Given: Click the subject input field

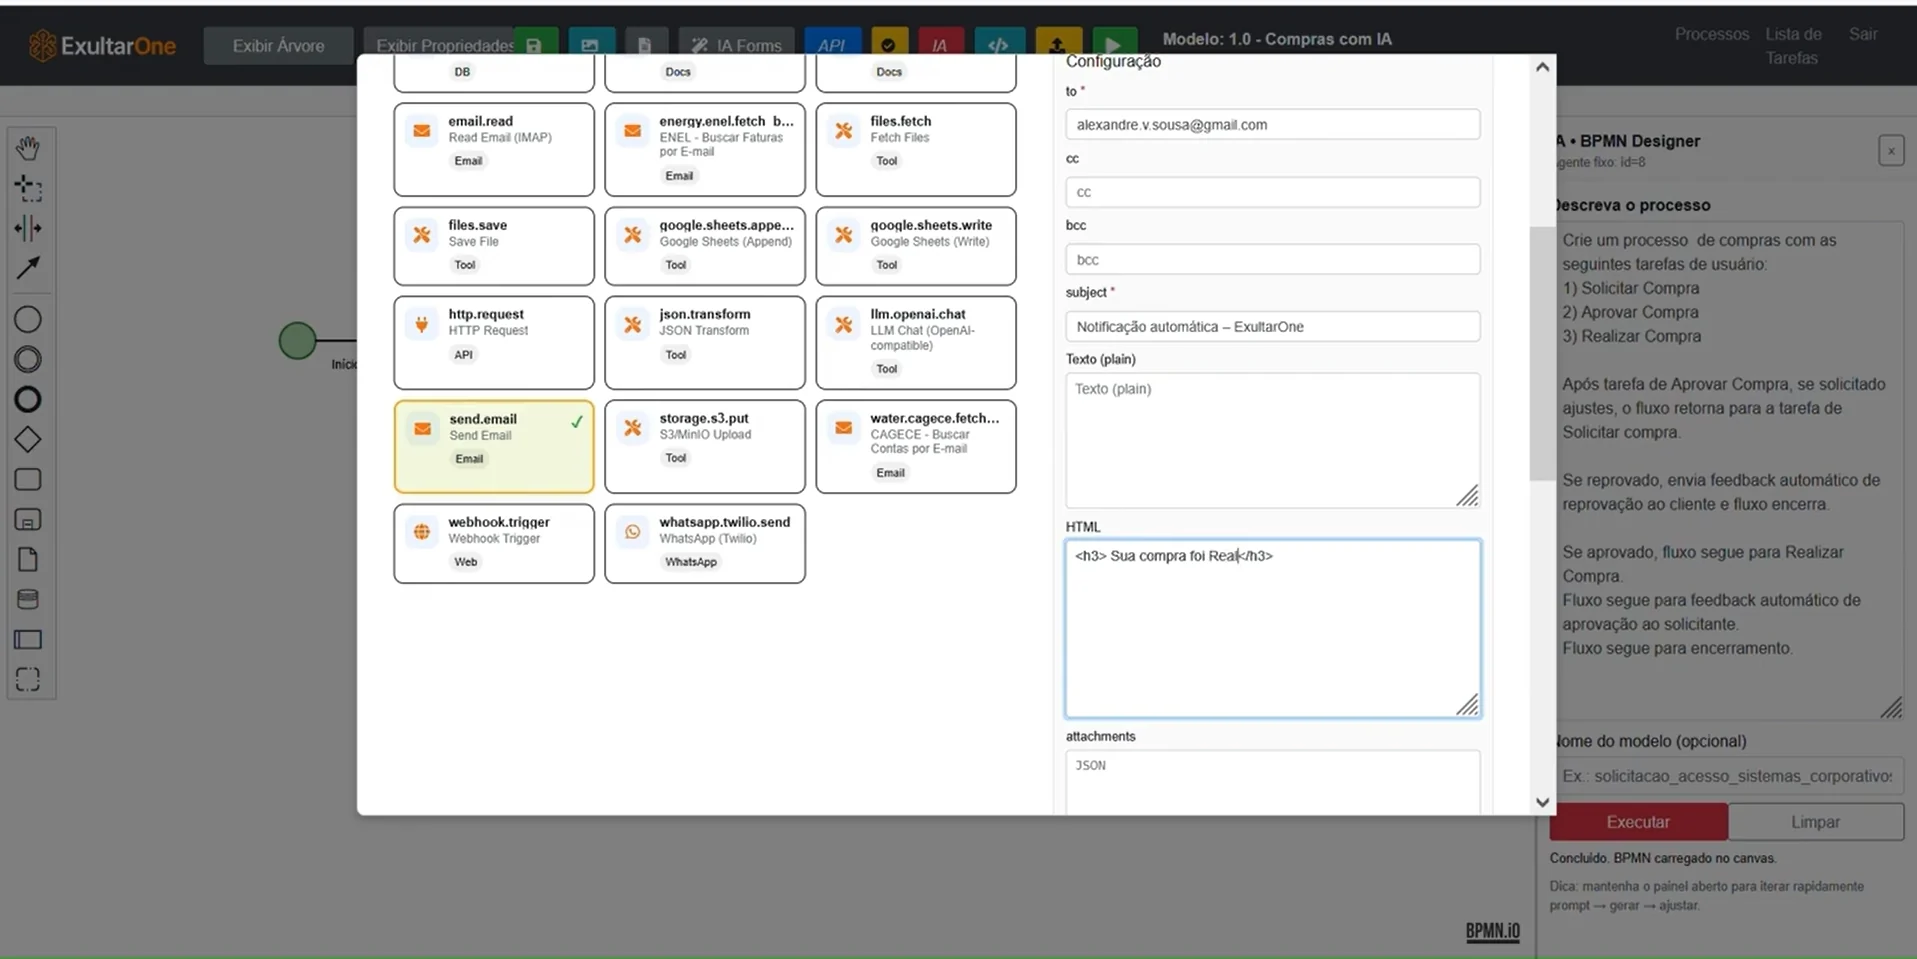Looking at the screenshot, I should (x=1272, y=326).
